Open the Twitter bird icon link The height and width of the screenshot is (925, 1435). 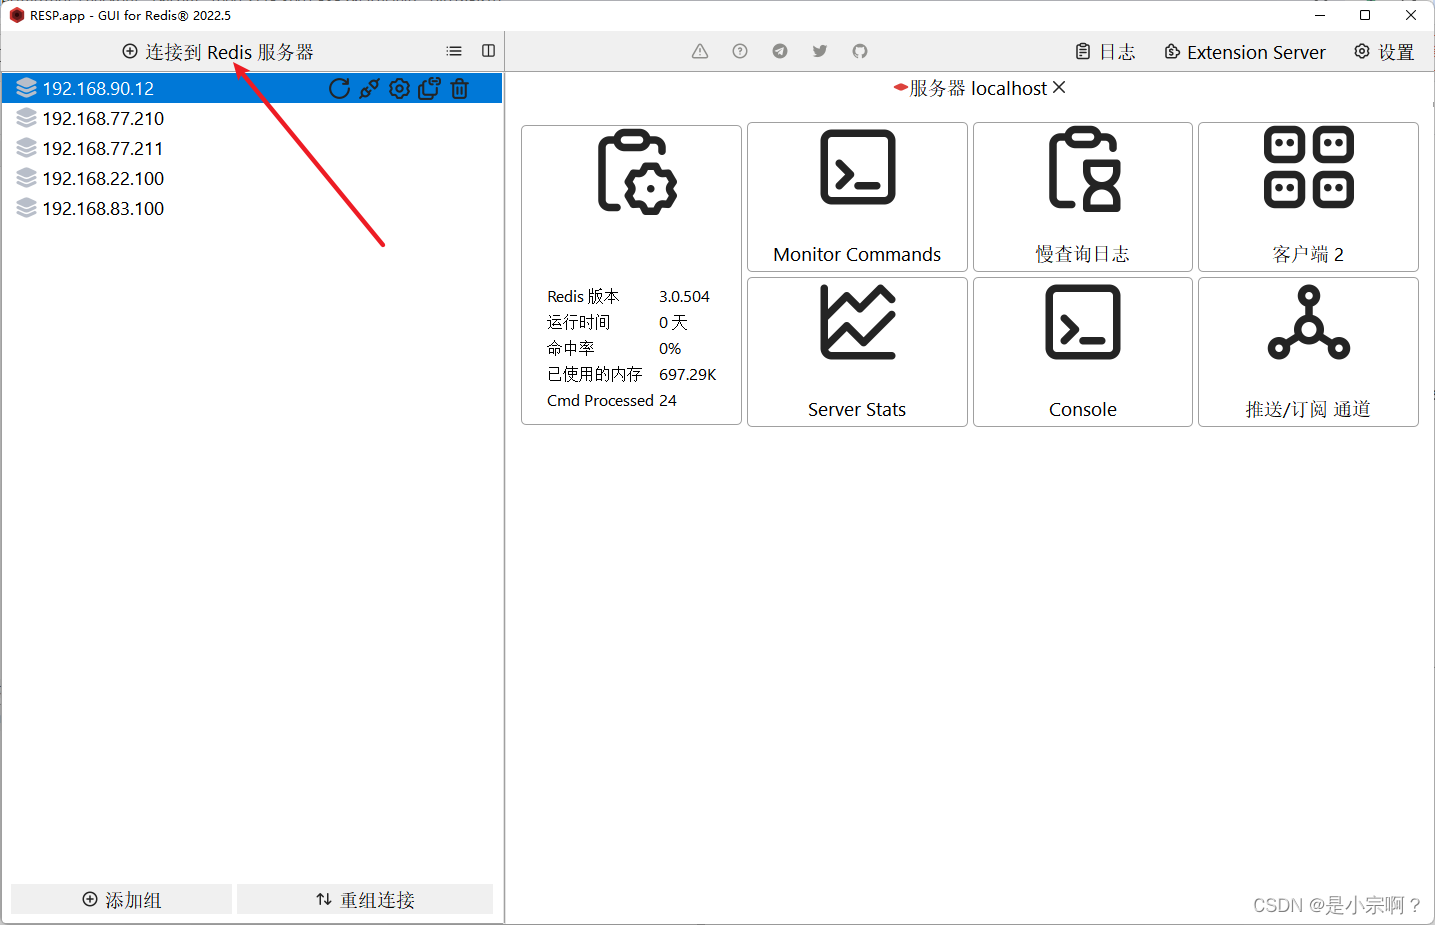pos(820,51)
